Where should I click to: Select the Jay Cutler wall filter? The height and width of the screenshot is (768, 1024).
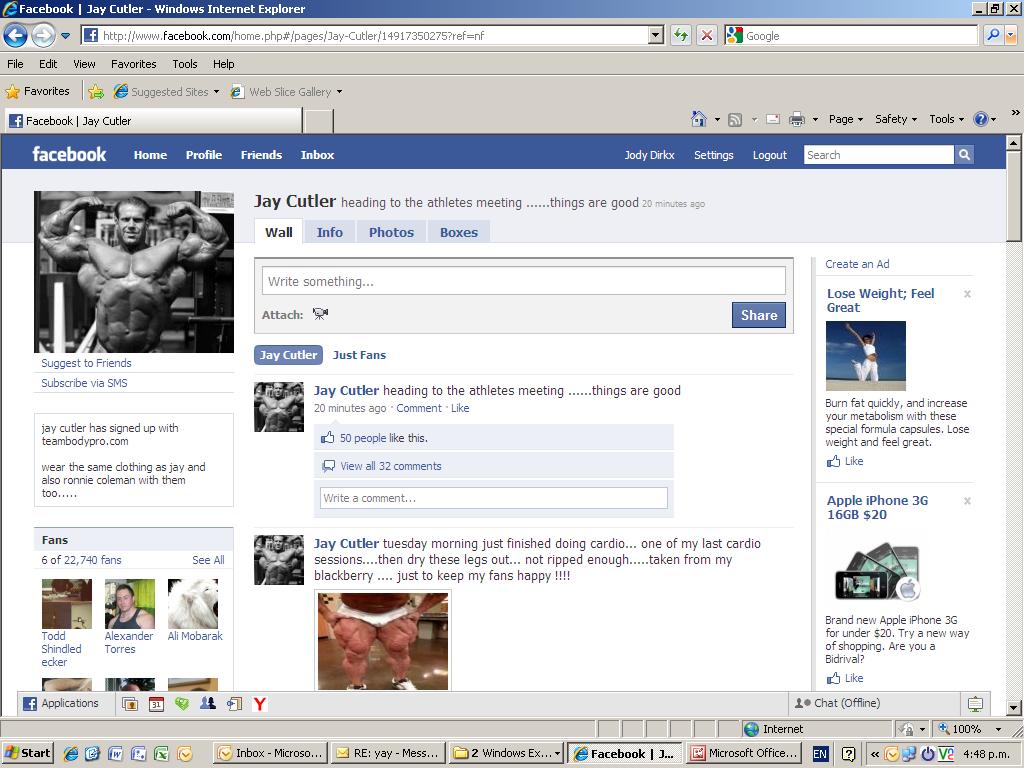[288, 355]
